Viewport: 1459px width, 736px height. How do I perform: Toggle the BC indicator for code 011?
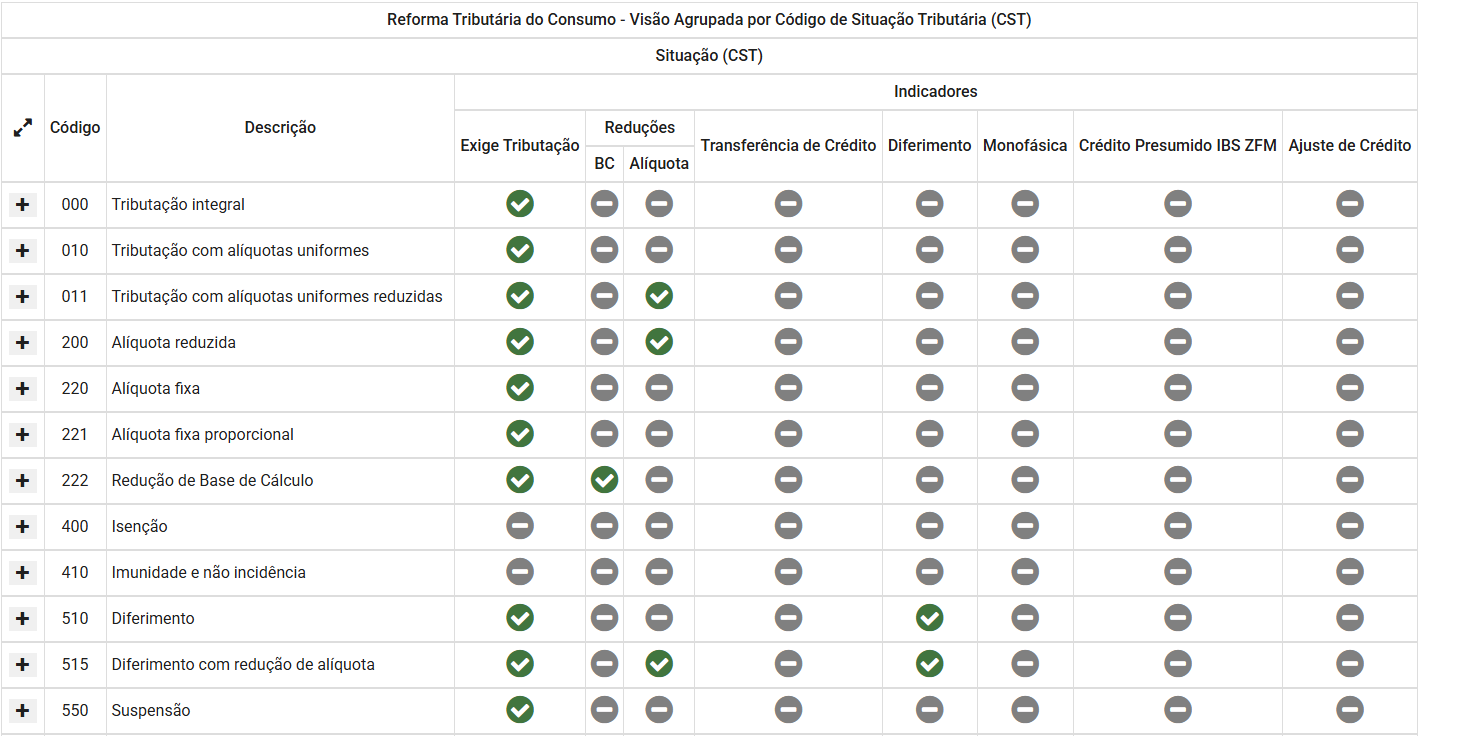(604, 296)
